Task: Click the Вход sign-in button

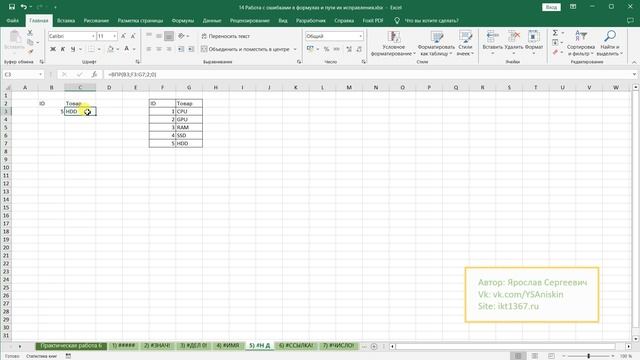Action: click(551, 7)
